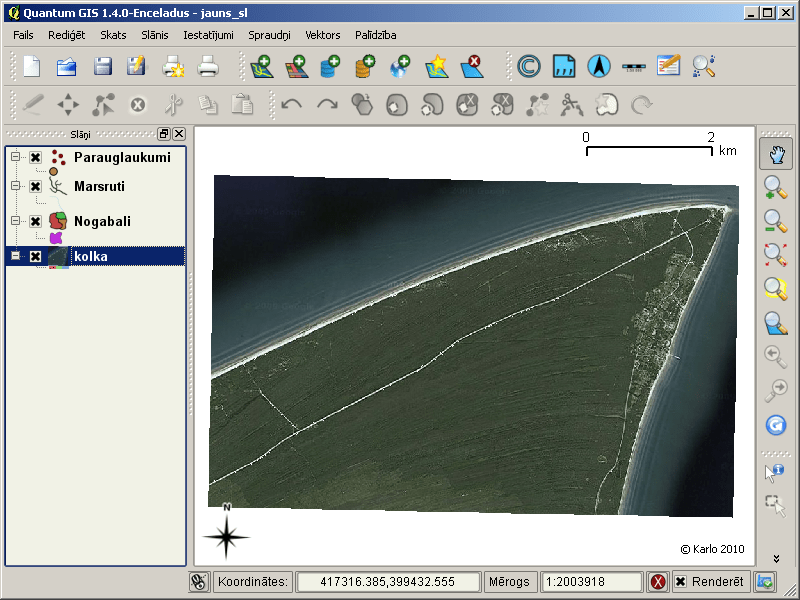Open the print composer with star icon

click(172, 67)
